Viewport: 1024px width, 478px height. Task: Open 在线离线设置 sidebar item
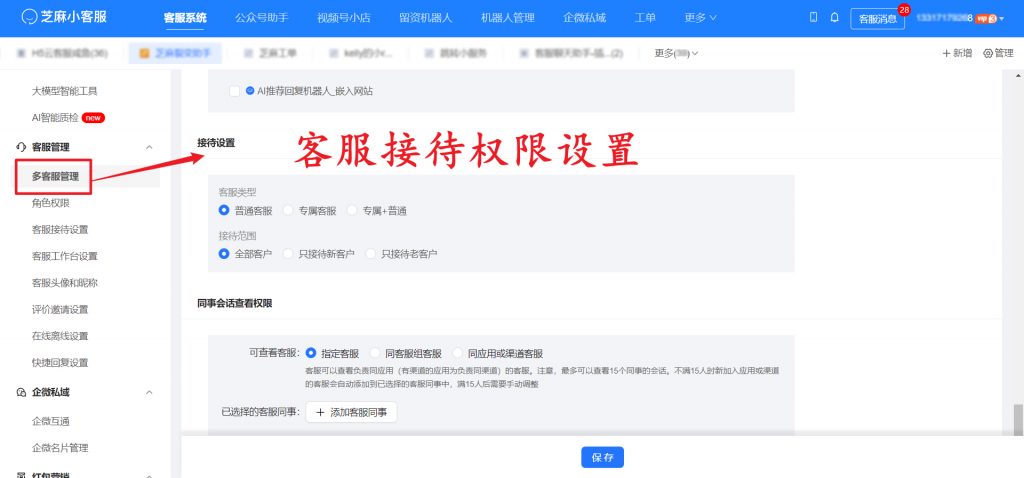(60, 336)
